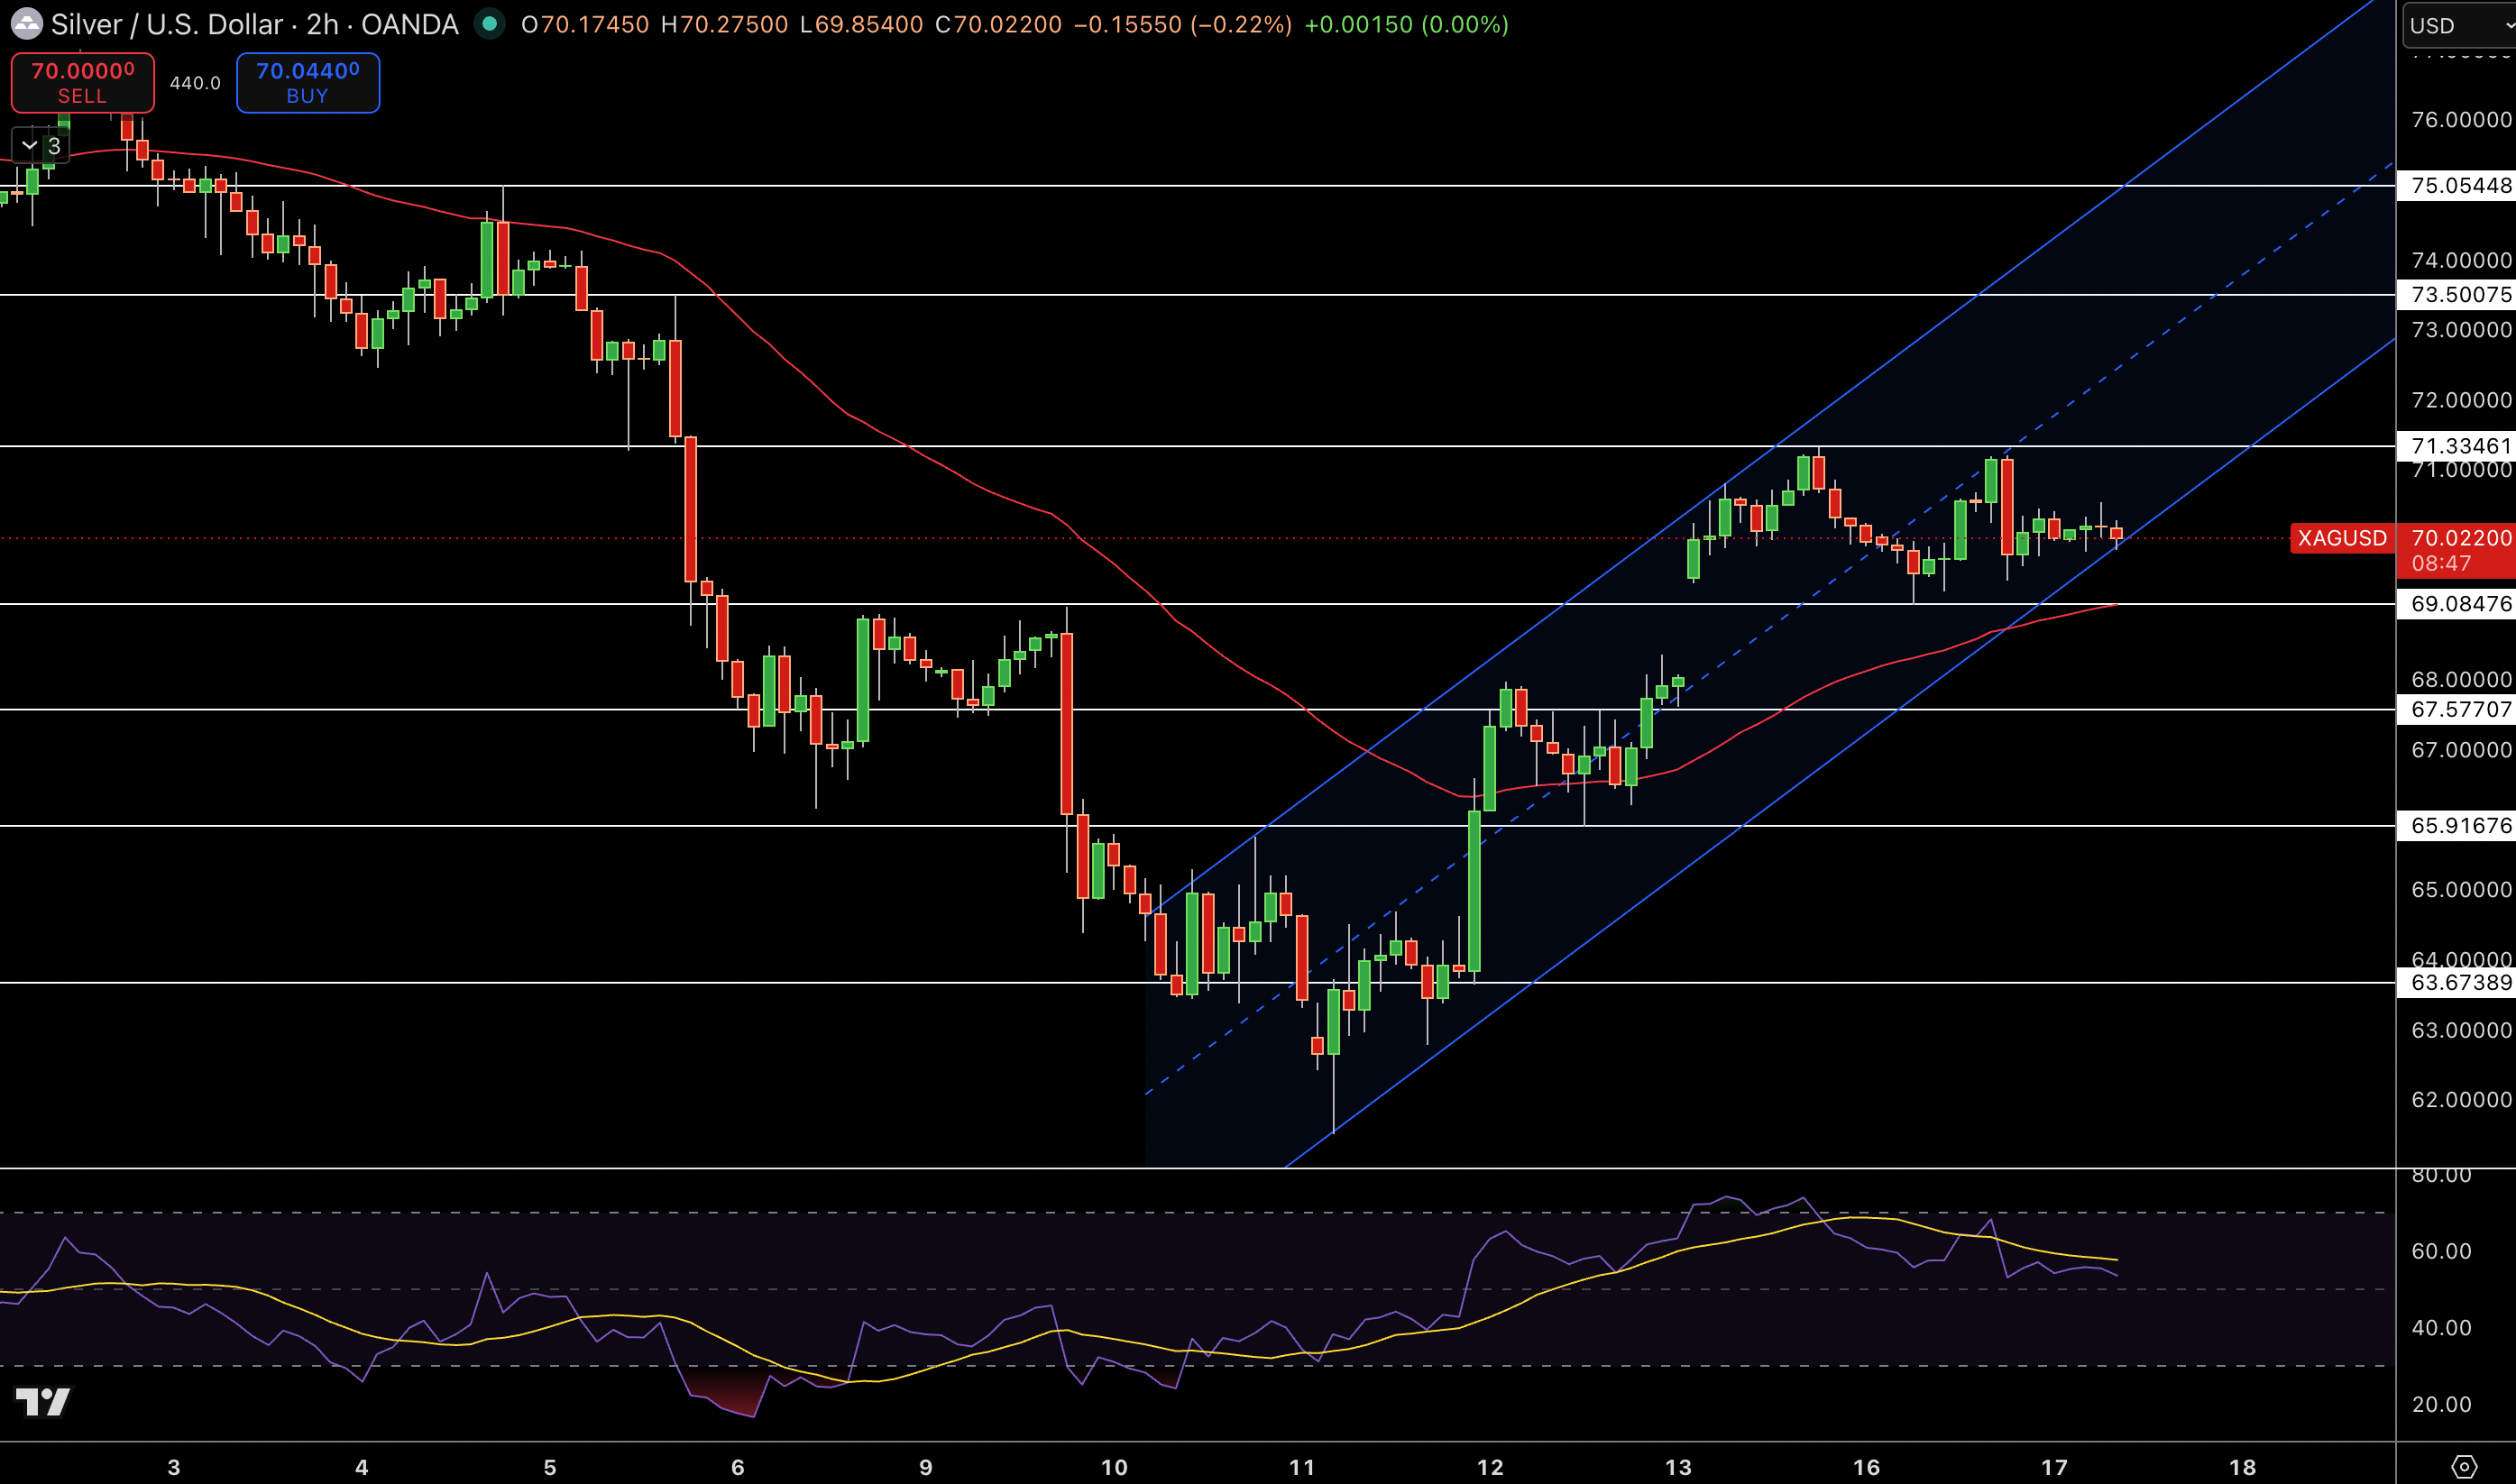Click the 62.00000 price scale label
Image resolution: width=2516 pixels, height=1484 pixels.
tap(2461, 1100)
